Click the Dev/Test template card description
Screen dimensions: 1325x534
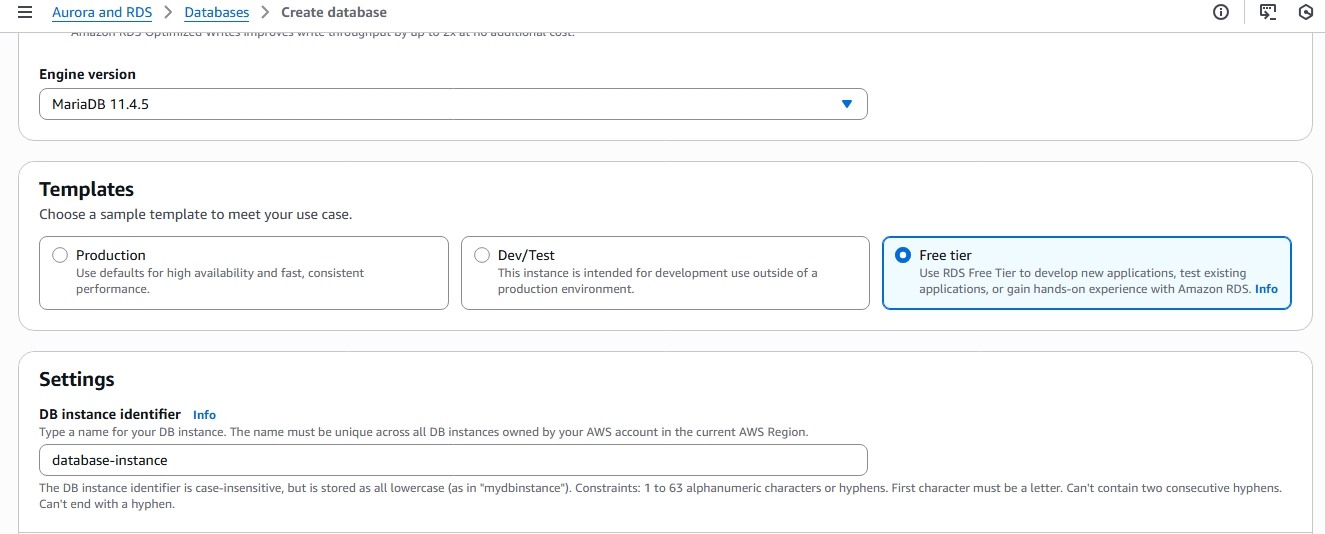[657, 281]
